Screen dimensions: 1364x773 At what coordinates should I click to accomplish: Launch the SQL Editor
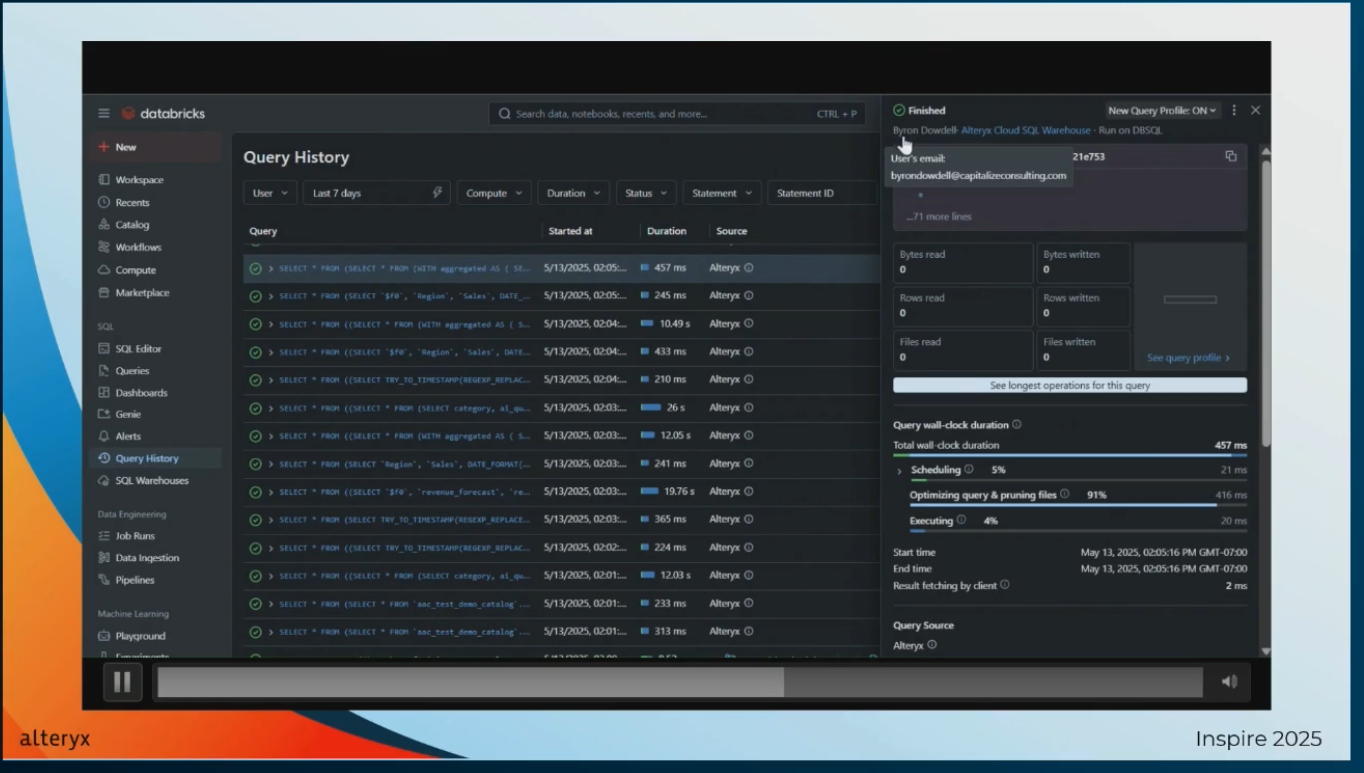(x=138, y=349)
